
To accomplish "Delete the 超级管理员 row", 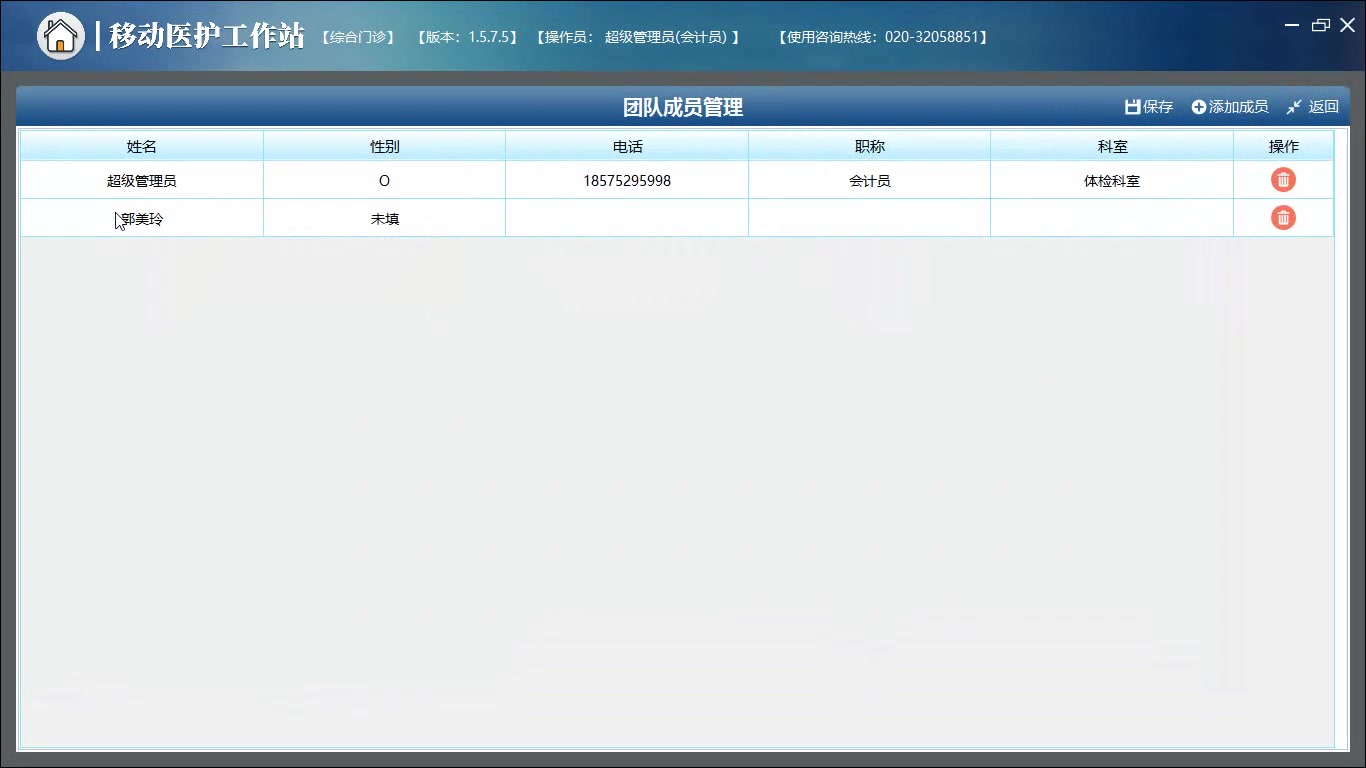I will (1283, 180).
